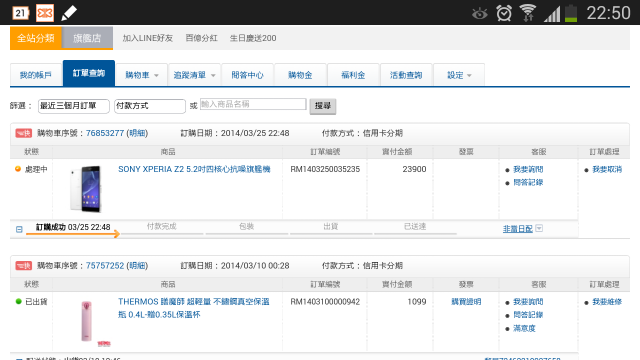The image size is (640, 360).
Task: Click order number RM1403100000942
Action: coord(325,302)
